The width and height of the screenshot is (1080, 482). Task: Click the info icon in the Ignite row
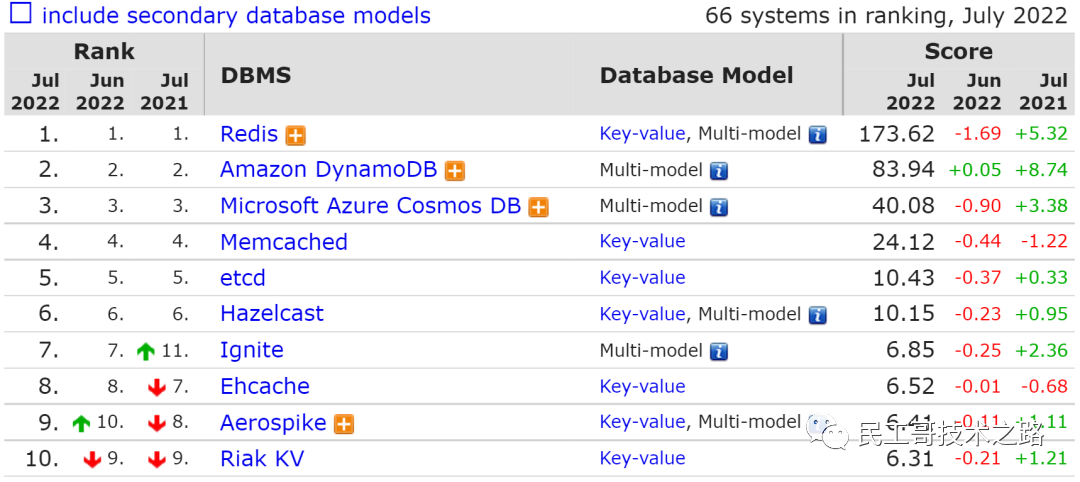719,351
